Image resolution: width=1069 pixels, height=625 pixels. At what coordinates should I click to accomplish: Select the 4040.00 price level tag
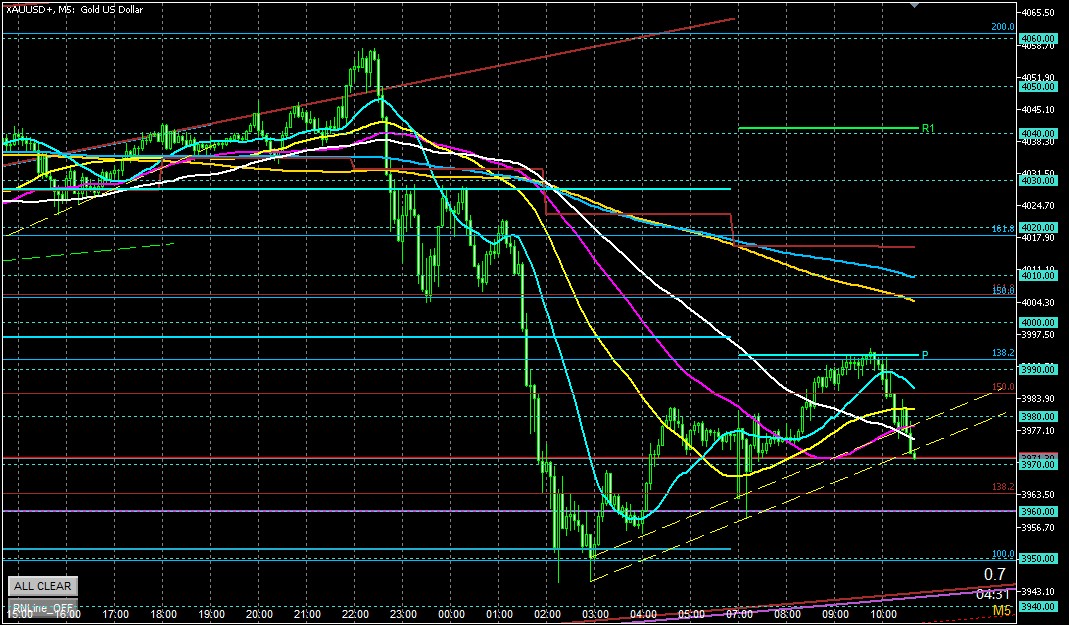pyautogui.click(x=1037, y=134)
